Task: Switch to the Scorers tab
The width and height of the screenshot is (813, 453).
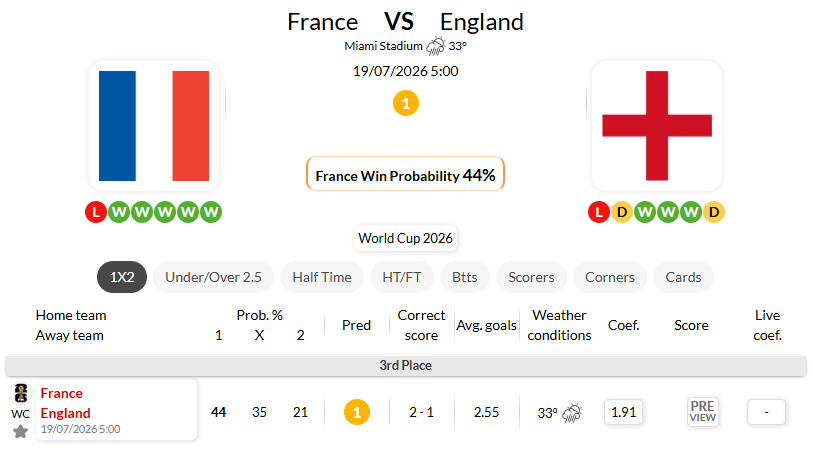Action: tap(531, 277)
